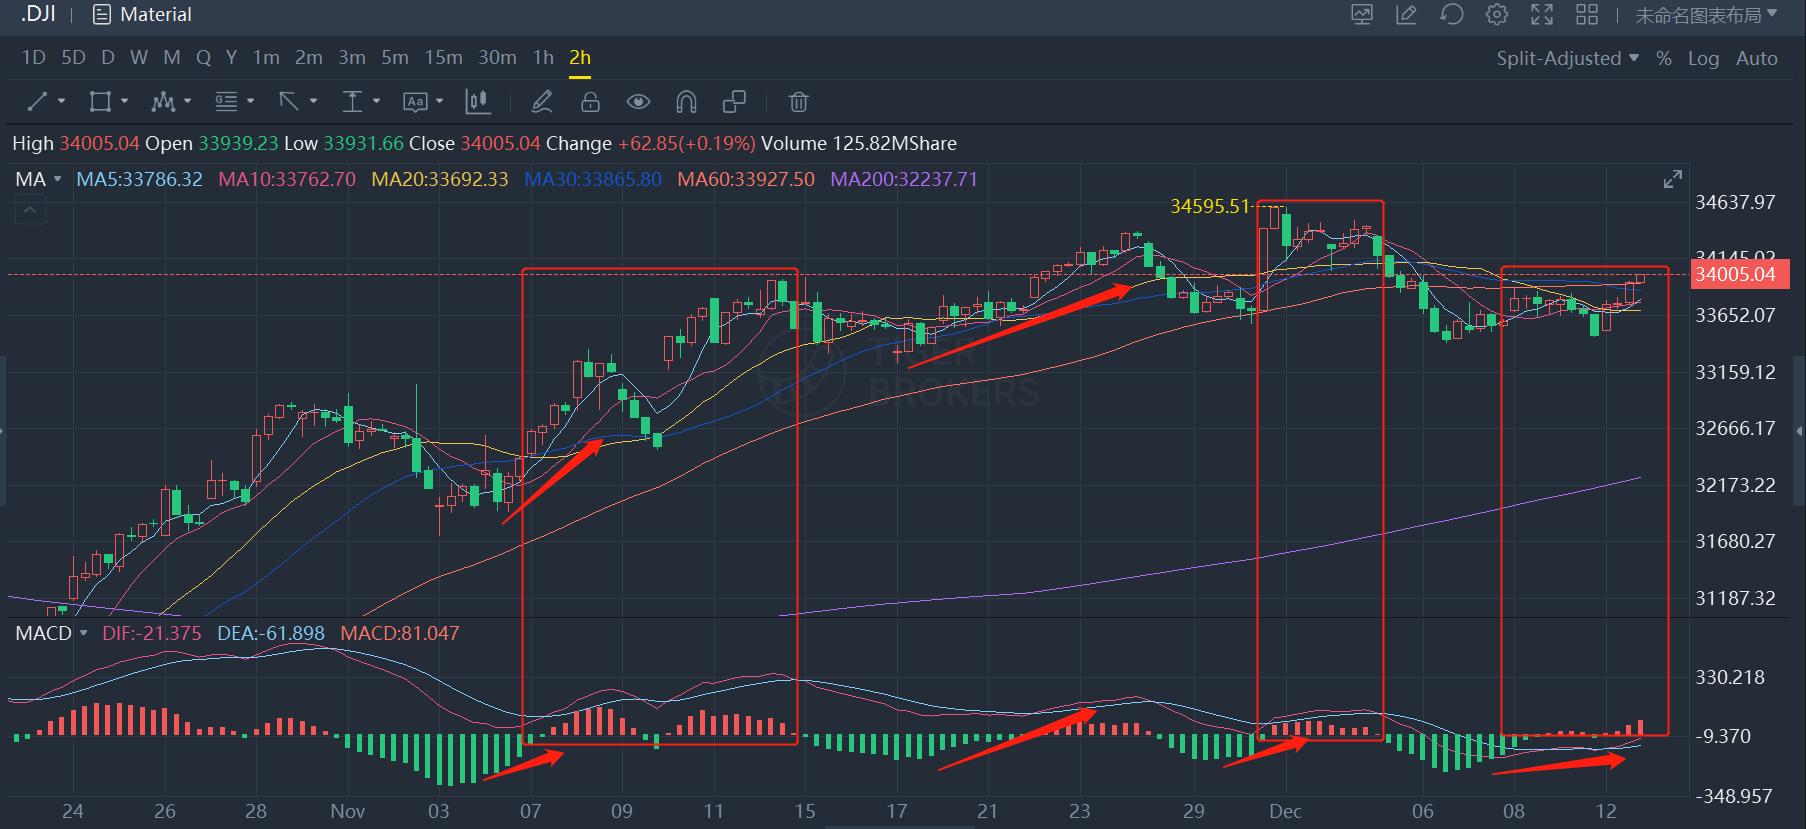Image resolution: width=1806 pixels, height=829 pixels.
Task: Toggle the magnet snap mode
Action: (686, 101)
